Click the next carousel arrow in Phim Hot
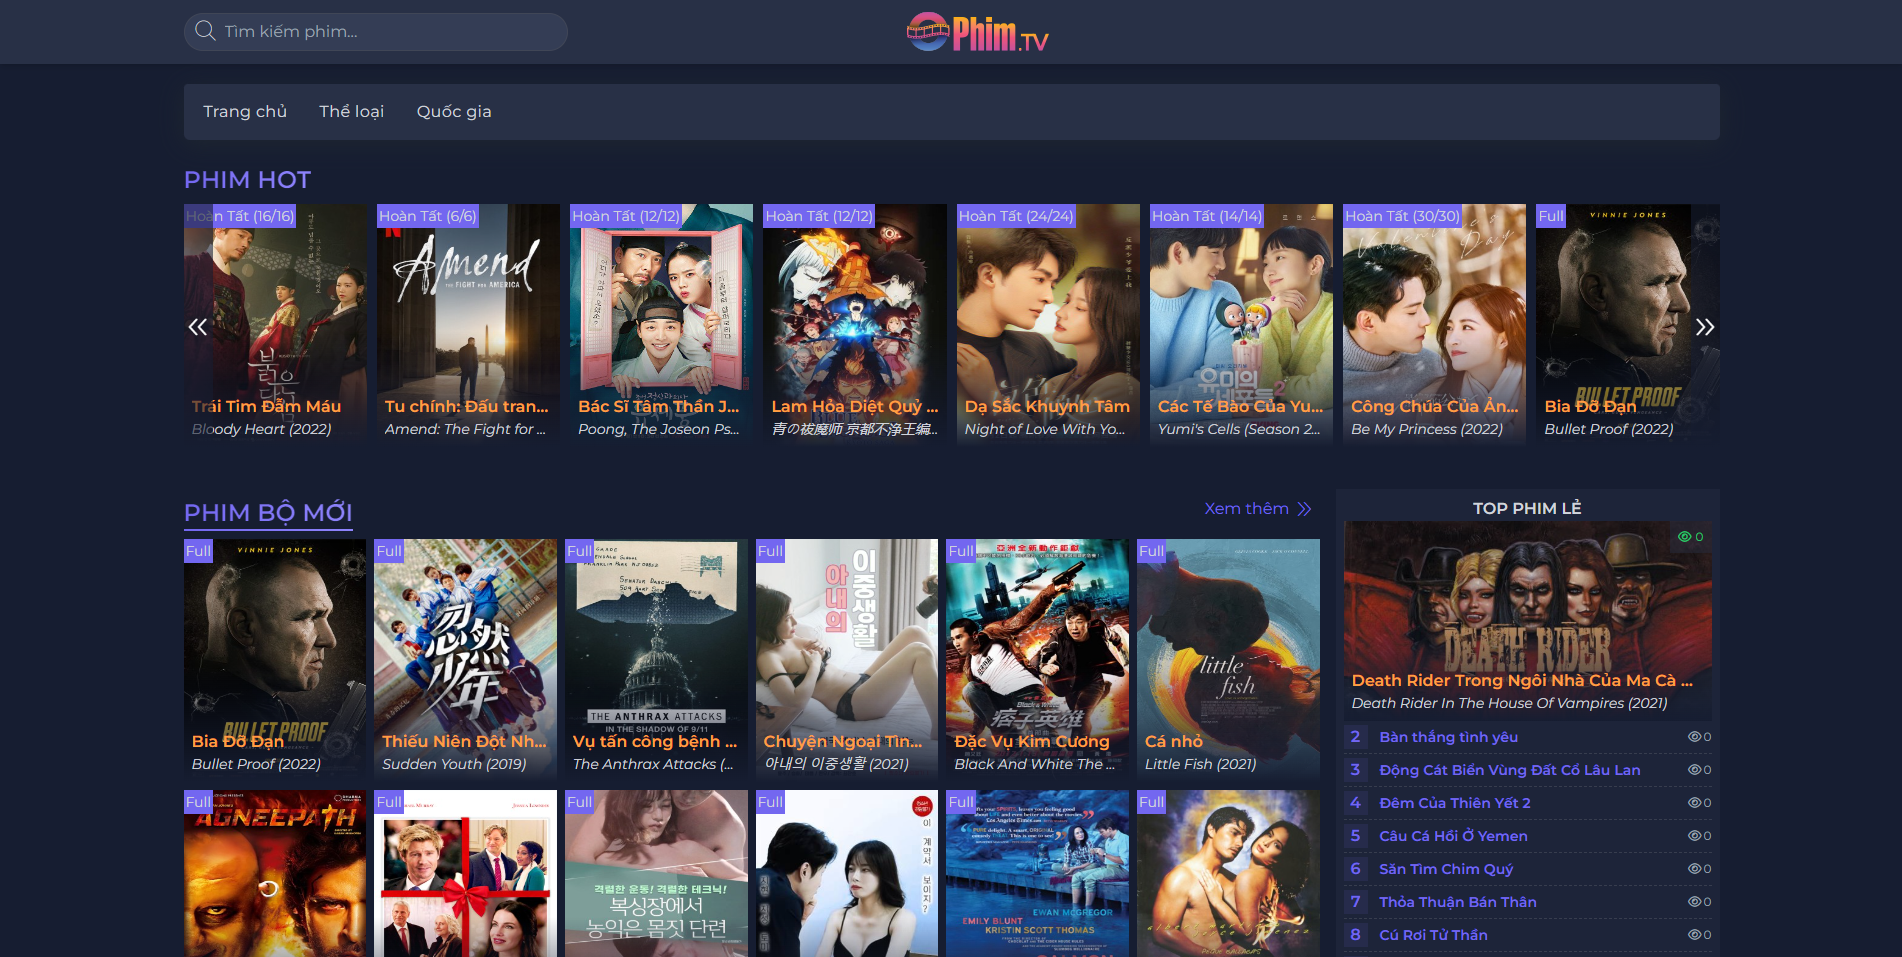 point(1704,327)
